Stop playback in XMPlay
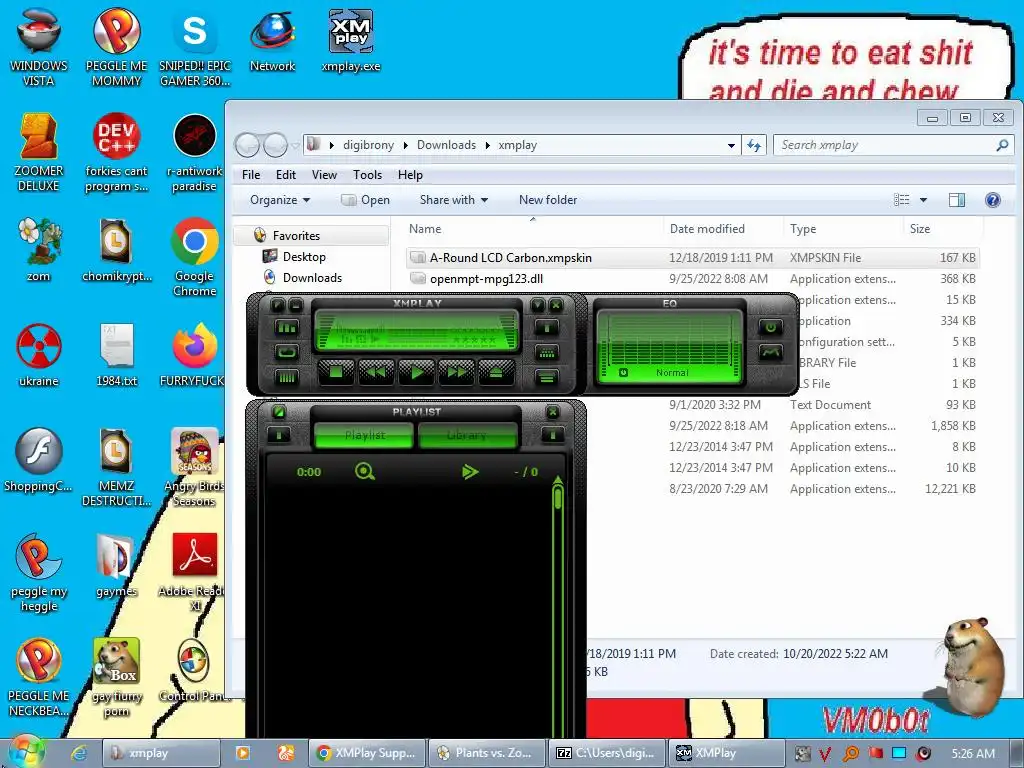The image size is (1024, 768). pyautogui.click(x=336, y=372)
